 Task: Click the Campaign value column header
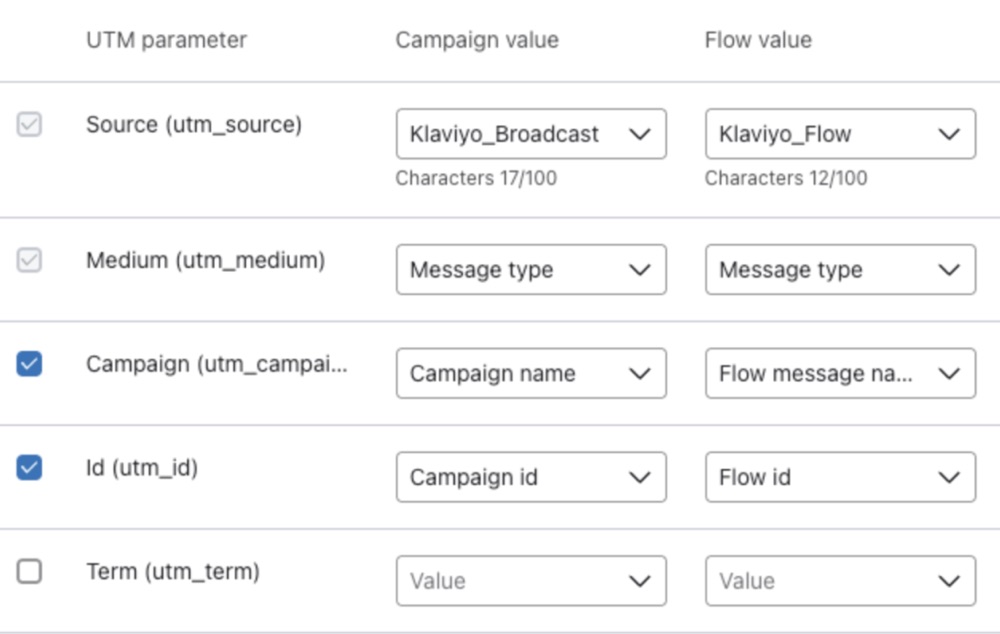477,40
